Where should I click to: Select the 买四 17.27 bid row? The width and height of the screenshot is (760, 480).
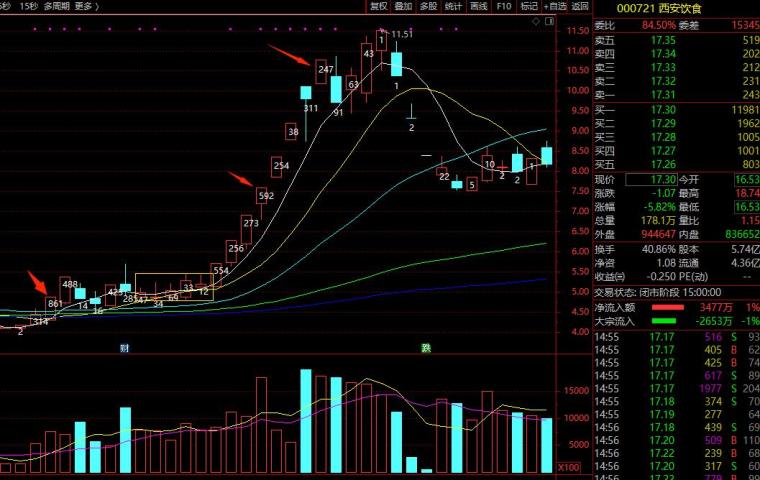click(677, 151)
